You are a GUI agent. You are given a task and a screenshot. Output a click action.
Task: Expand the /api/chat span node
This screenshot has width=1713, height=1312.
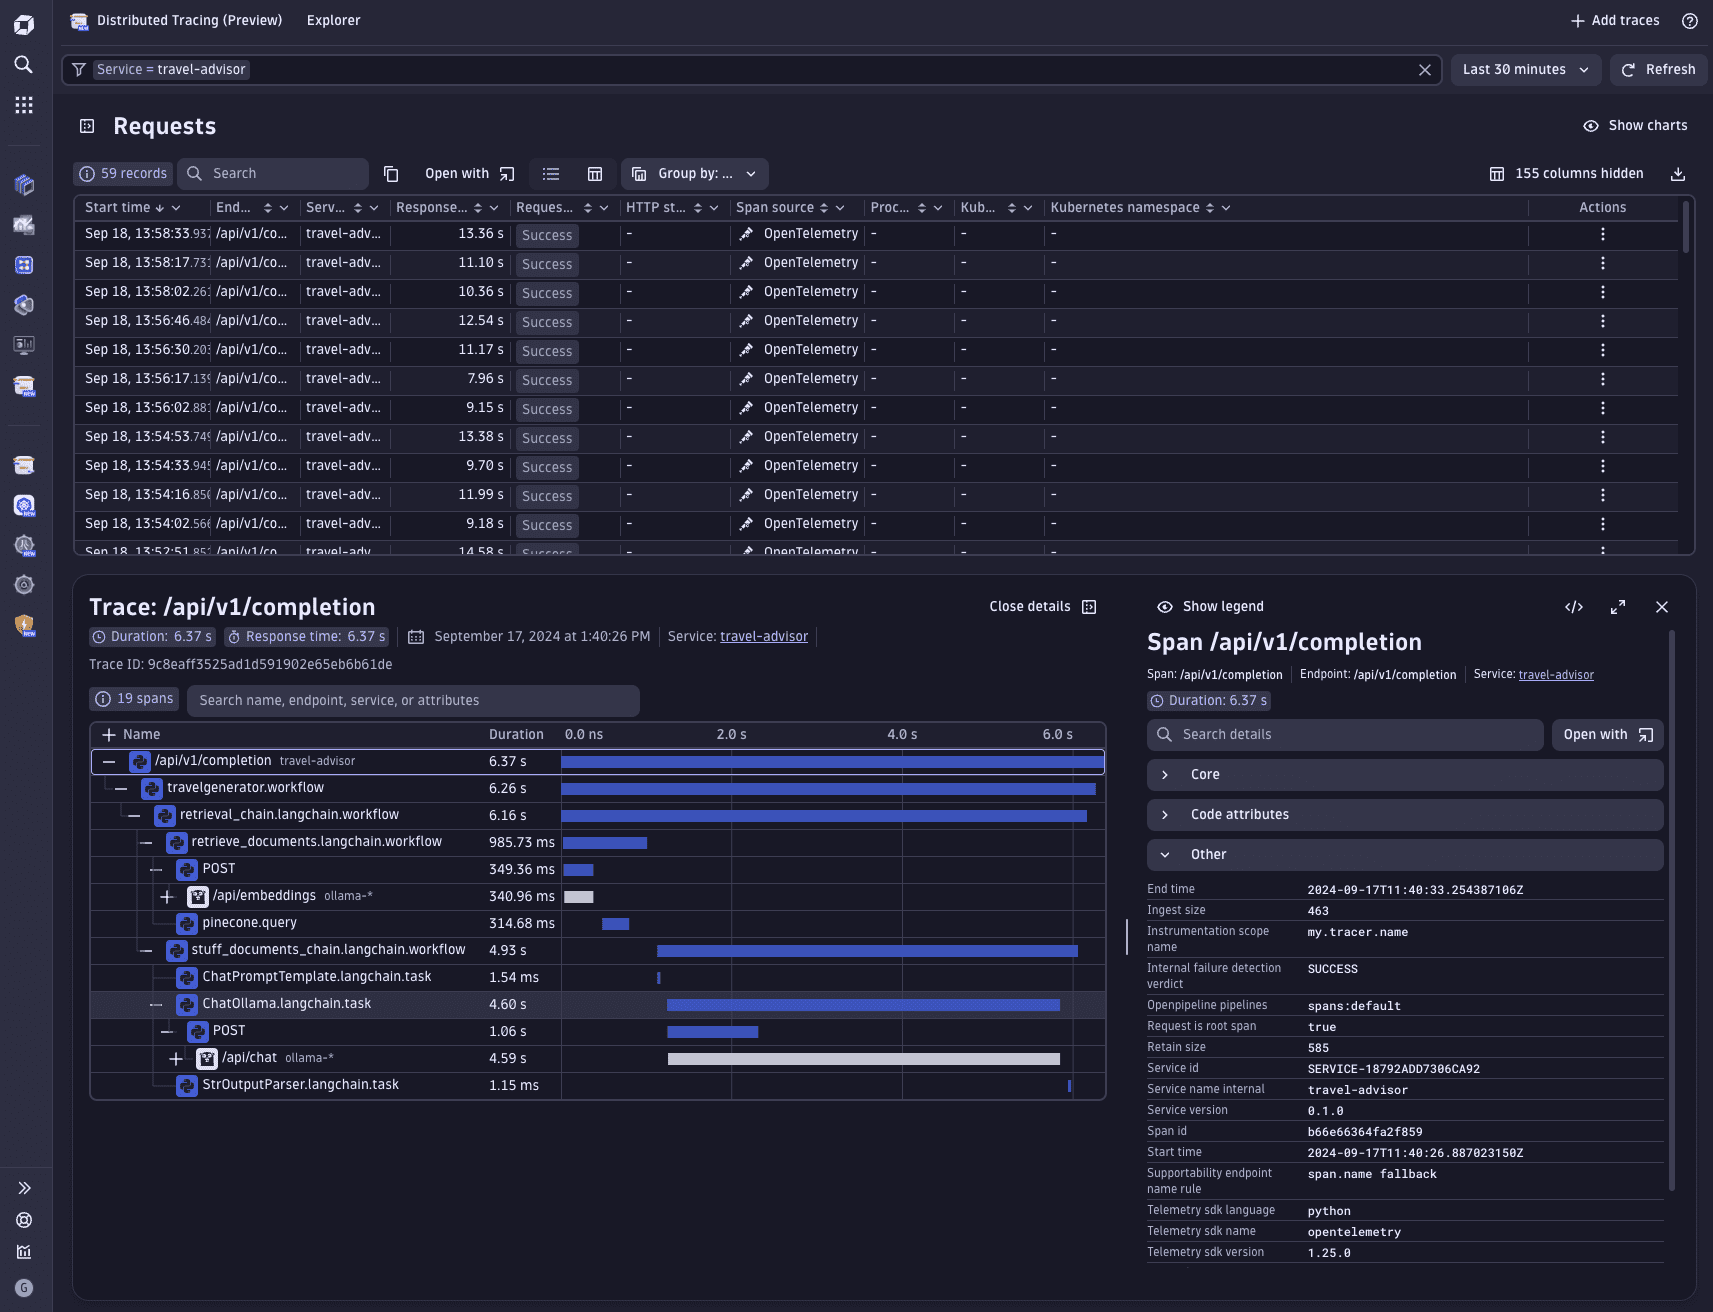(x=176, y=1059)
